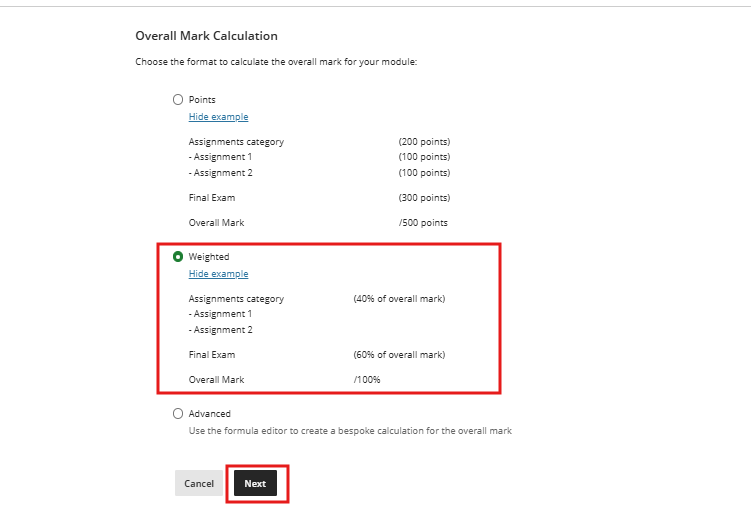Click 'Choose the format' instruction text
This screenshot has height=512, width=751.
tap(276, 62)
